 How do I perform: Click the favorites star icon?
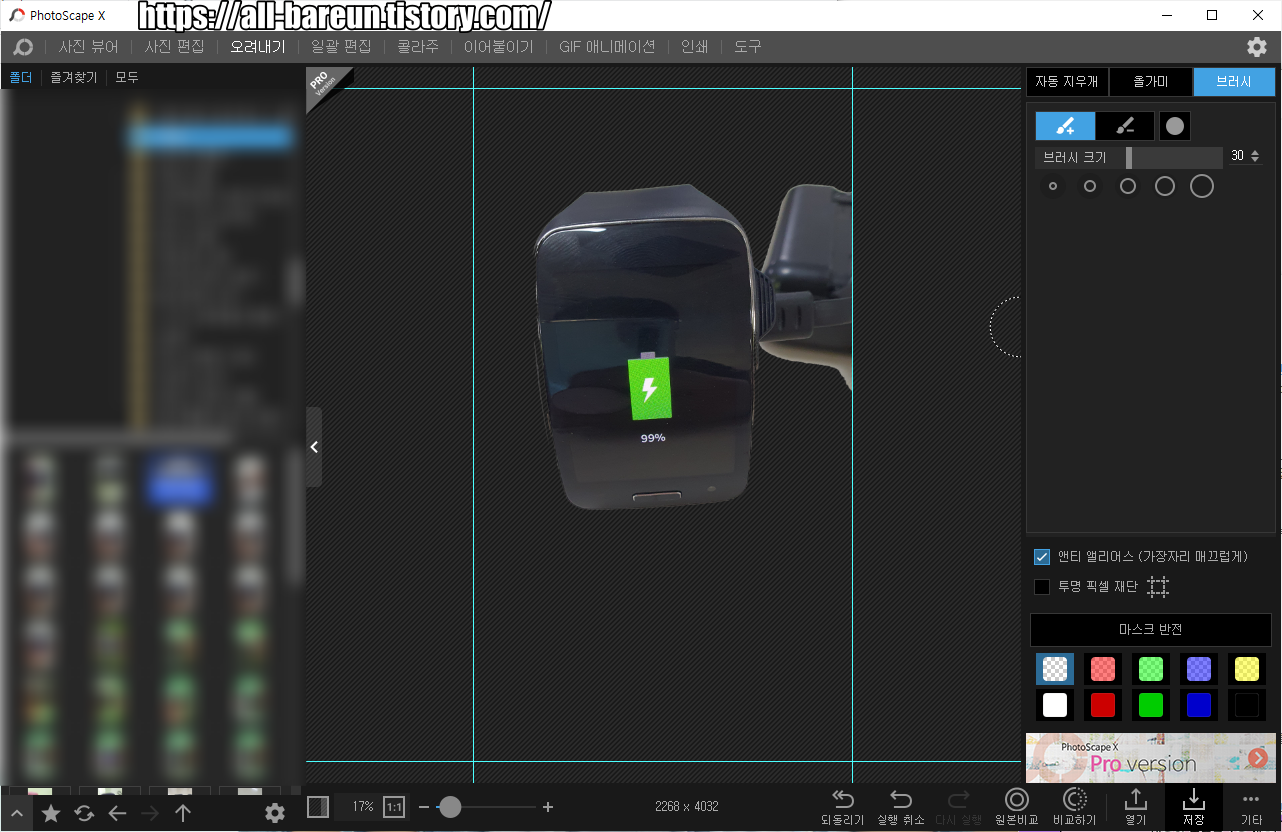coord(51,814)
